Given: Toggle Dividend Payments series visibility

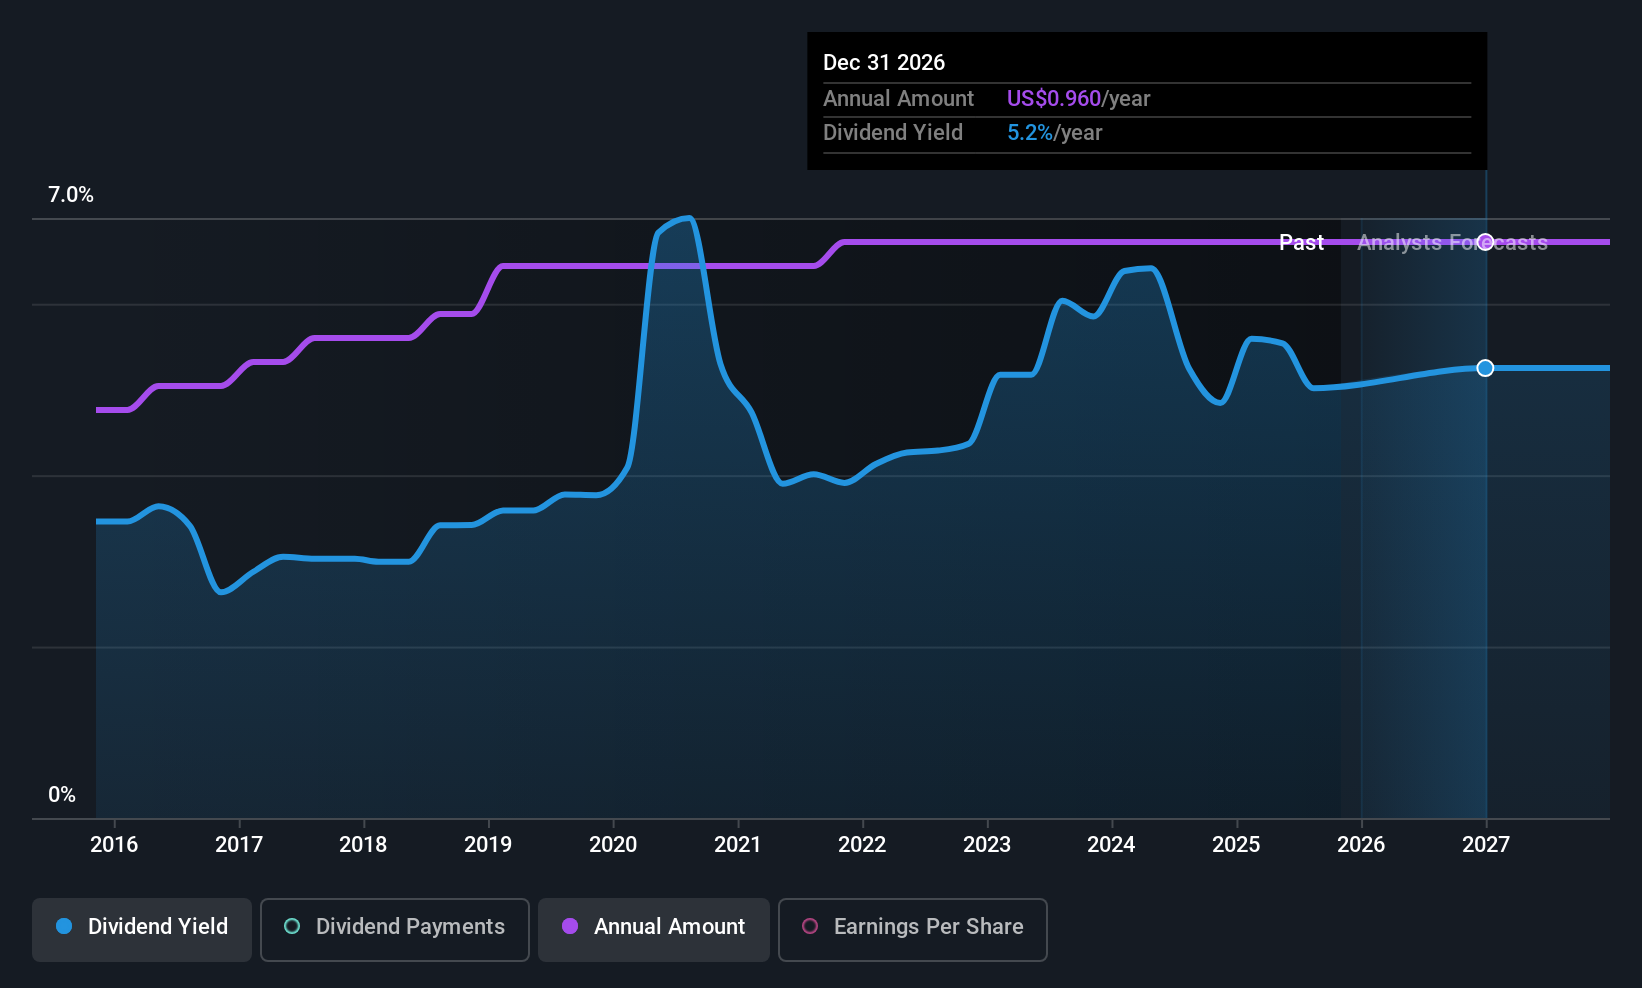Looking at the screenshot, I should pyautogui.click(x=394, y=927).
